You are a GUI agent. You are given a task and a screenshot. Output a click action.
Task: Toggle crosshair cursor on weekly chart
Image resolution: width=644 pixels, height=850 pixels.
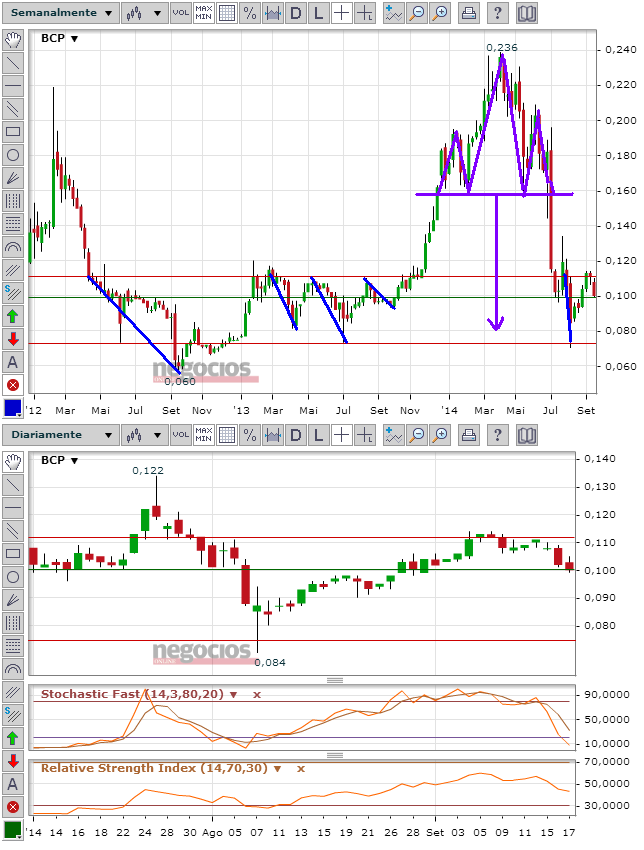[x=342, y=13]
